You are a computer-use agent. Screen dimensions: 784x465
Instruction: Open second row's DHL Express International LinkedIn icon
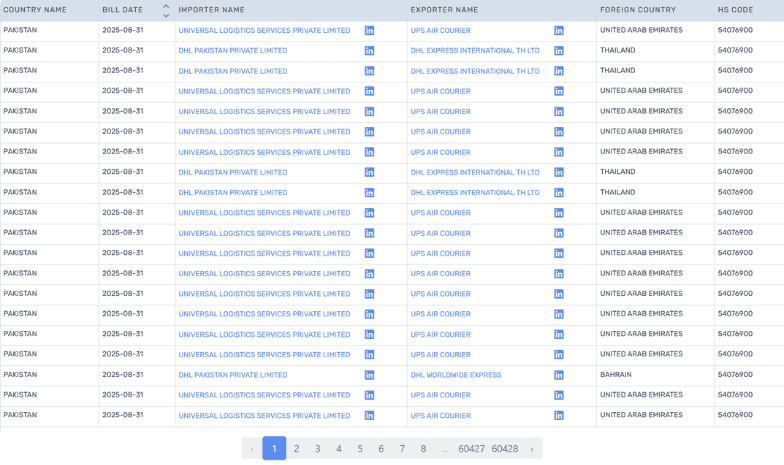[x=558, y=51]
